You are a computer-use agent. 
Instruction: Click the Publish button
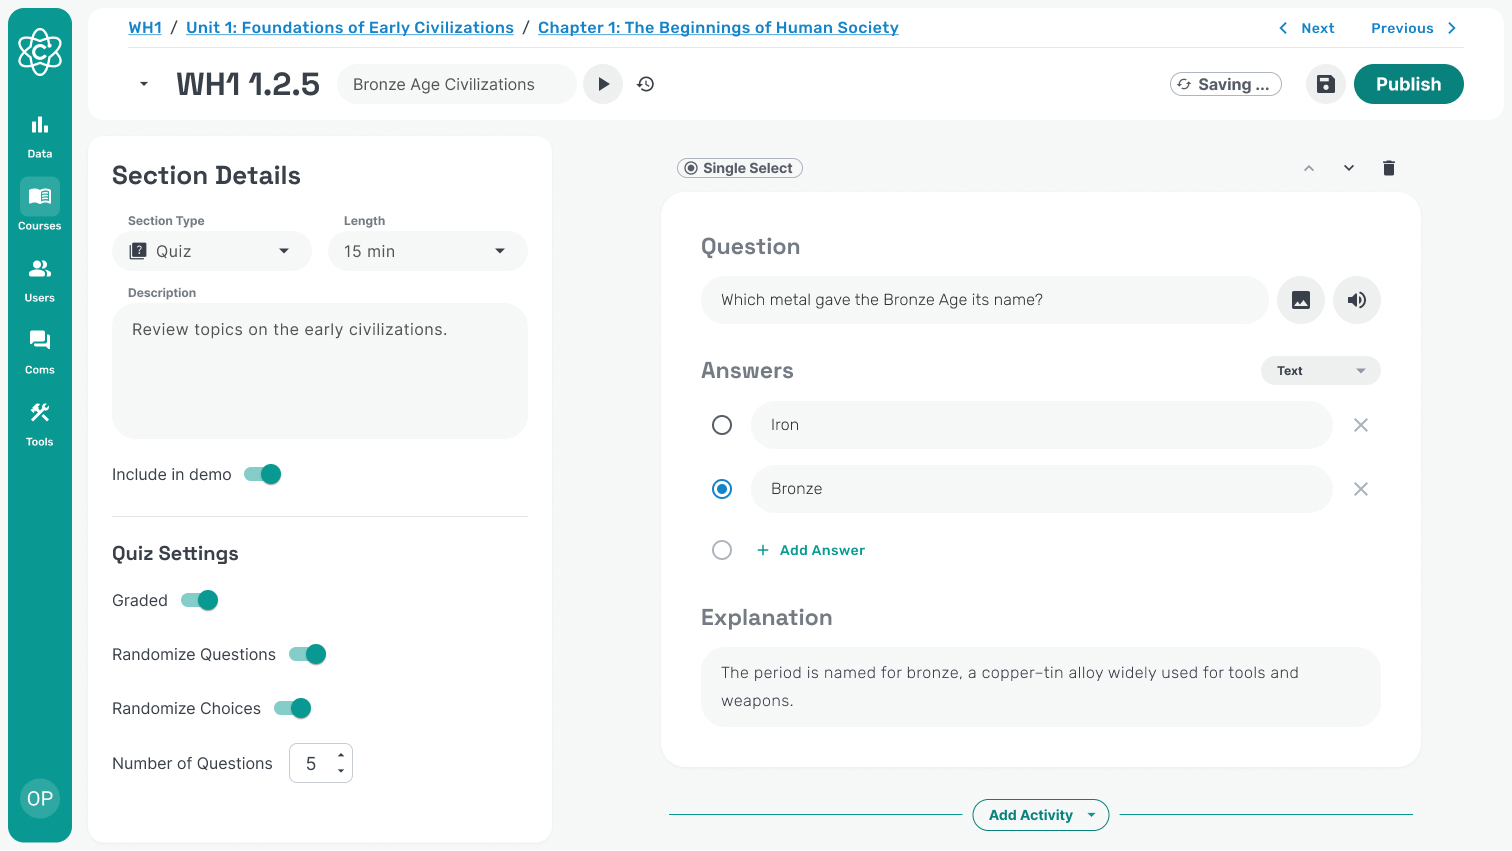point(1408,84)
